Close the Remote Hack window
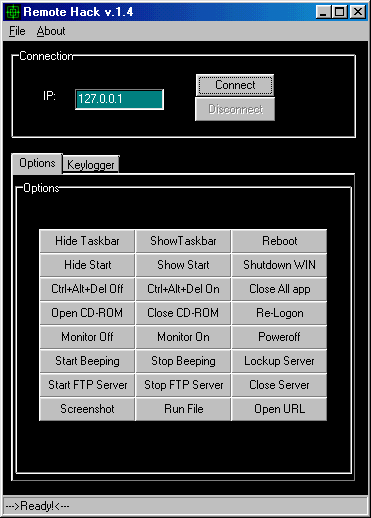The width and height of the screenshot is (371, 518). [358, 12]
